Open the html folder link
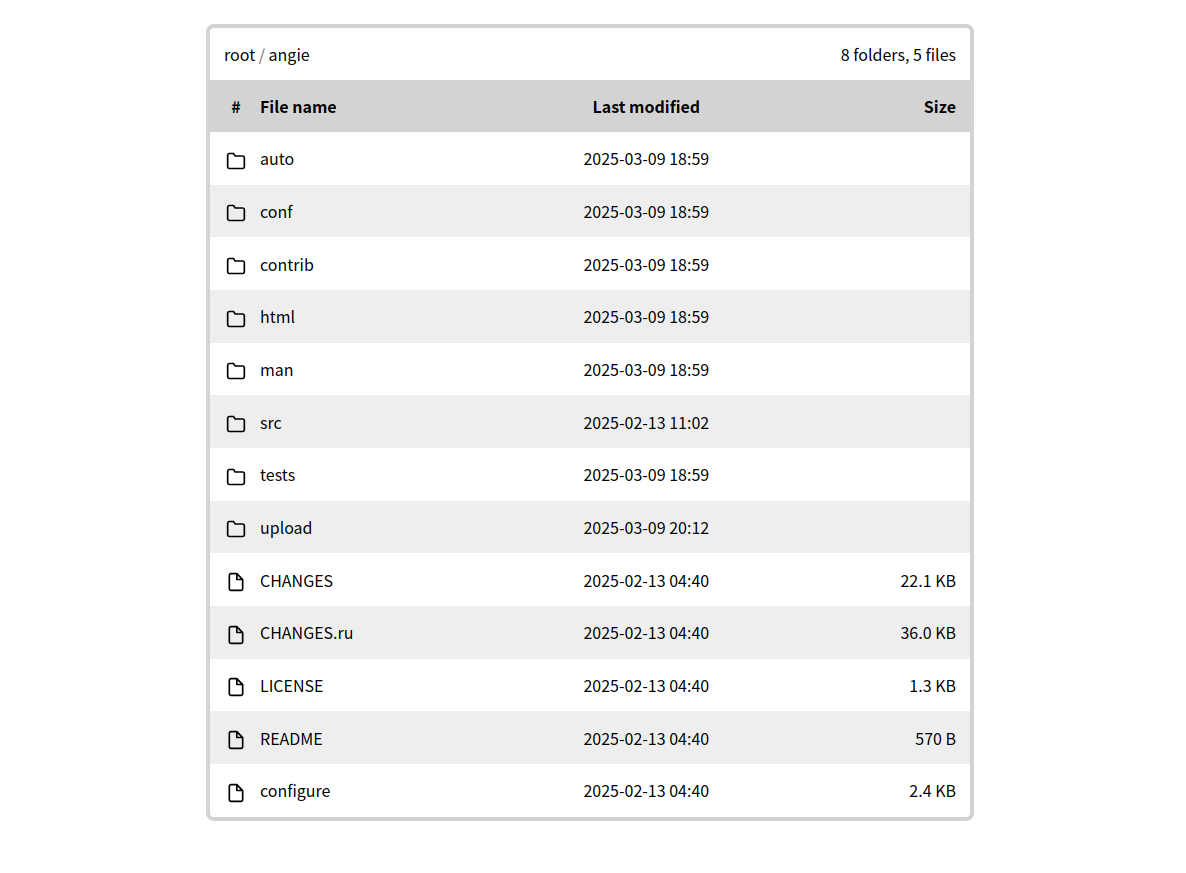 277,317
